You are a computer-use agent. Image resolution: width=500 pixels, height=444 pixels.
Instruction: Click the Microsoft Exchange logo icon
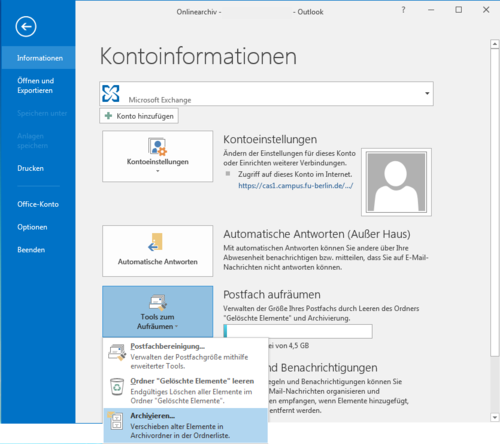coord(111,93)
